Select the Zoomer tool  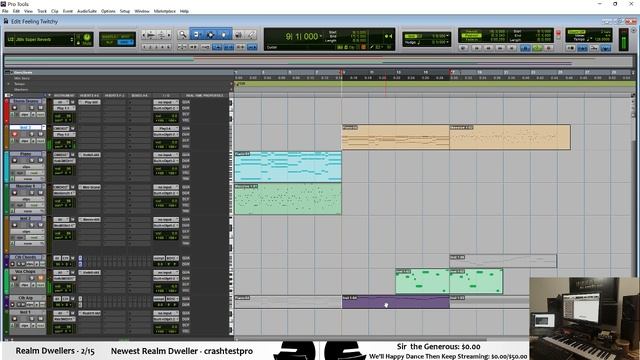click(x=182, y=35)
